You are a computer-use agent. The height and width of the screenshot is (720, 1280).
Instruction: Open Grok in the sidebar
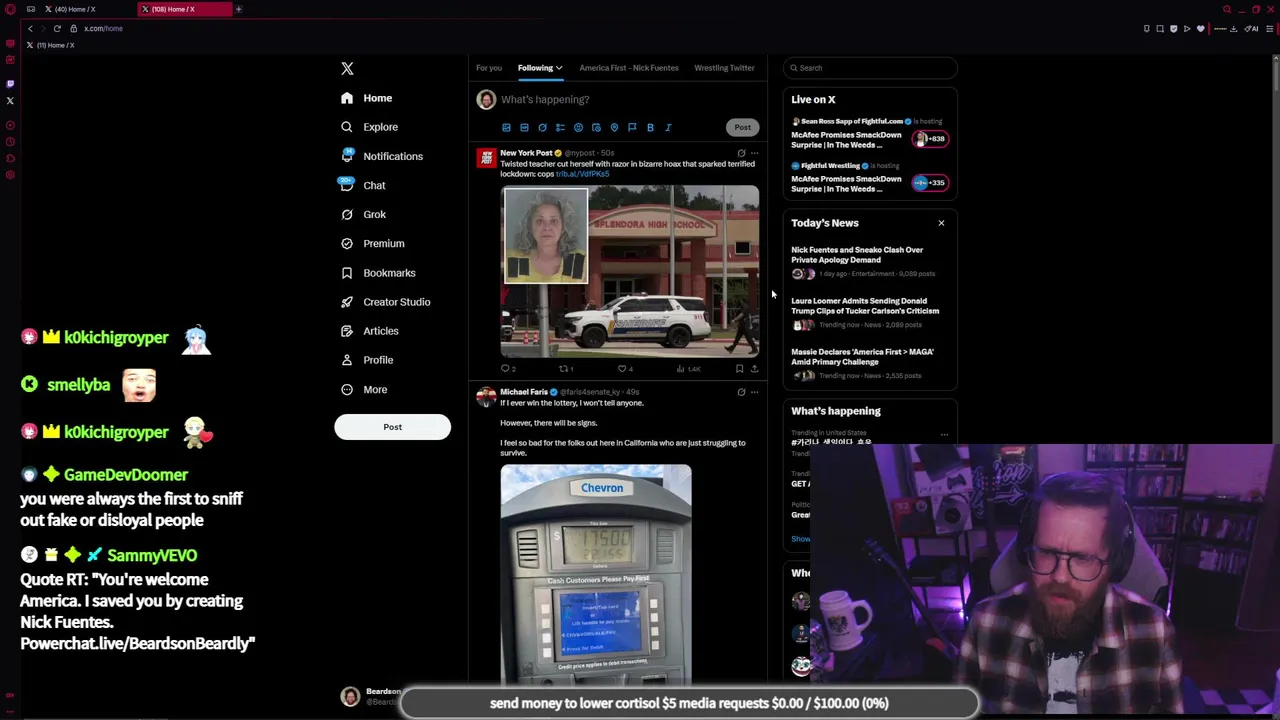(x=363, y=214)
